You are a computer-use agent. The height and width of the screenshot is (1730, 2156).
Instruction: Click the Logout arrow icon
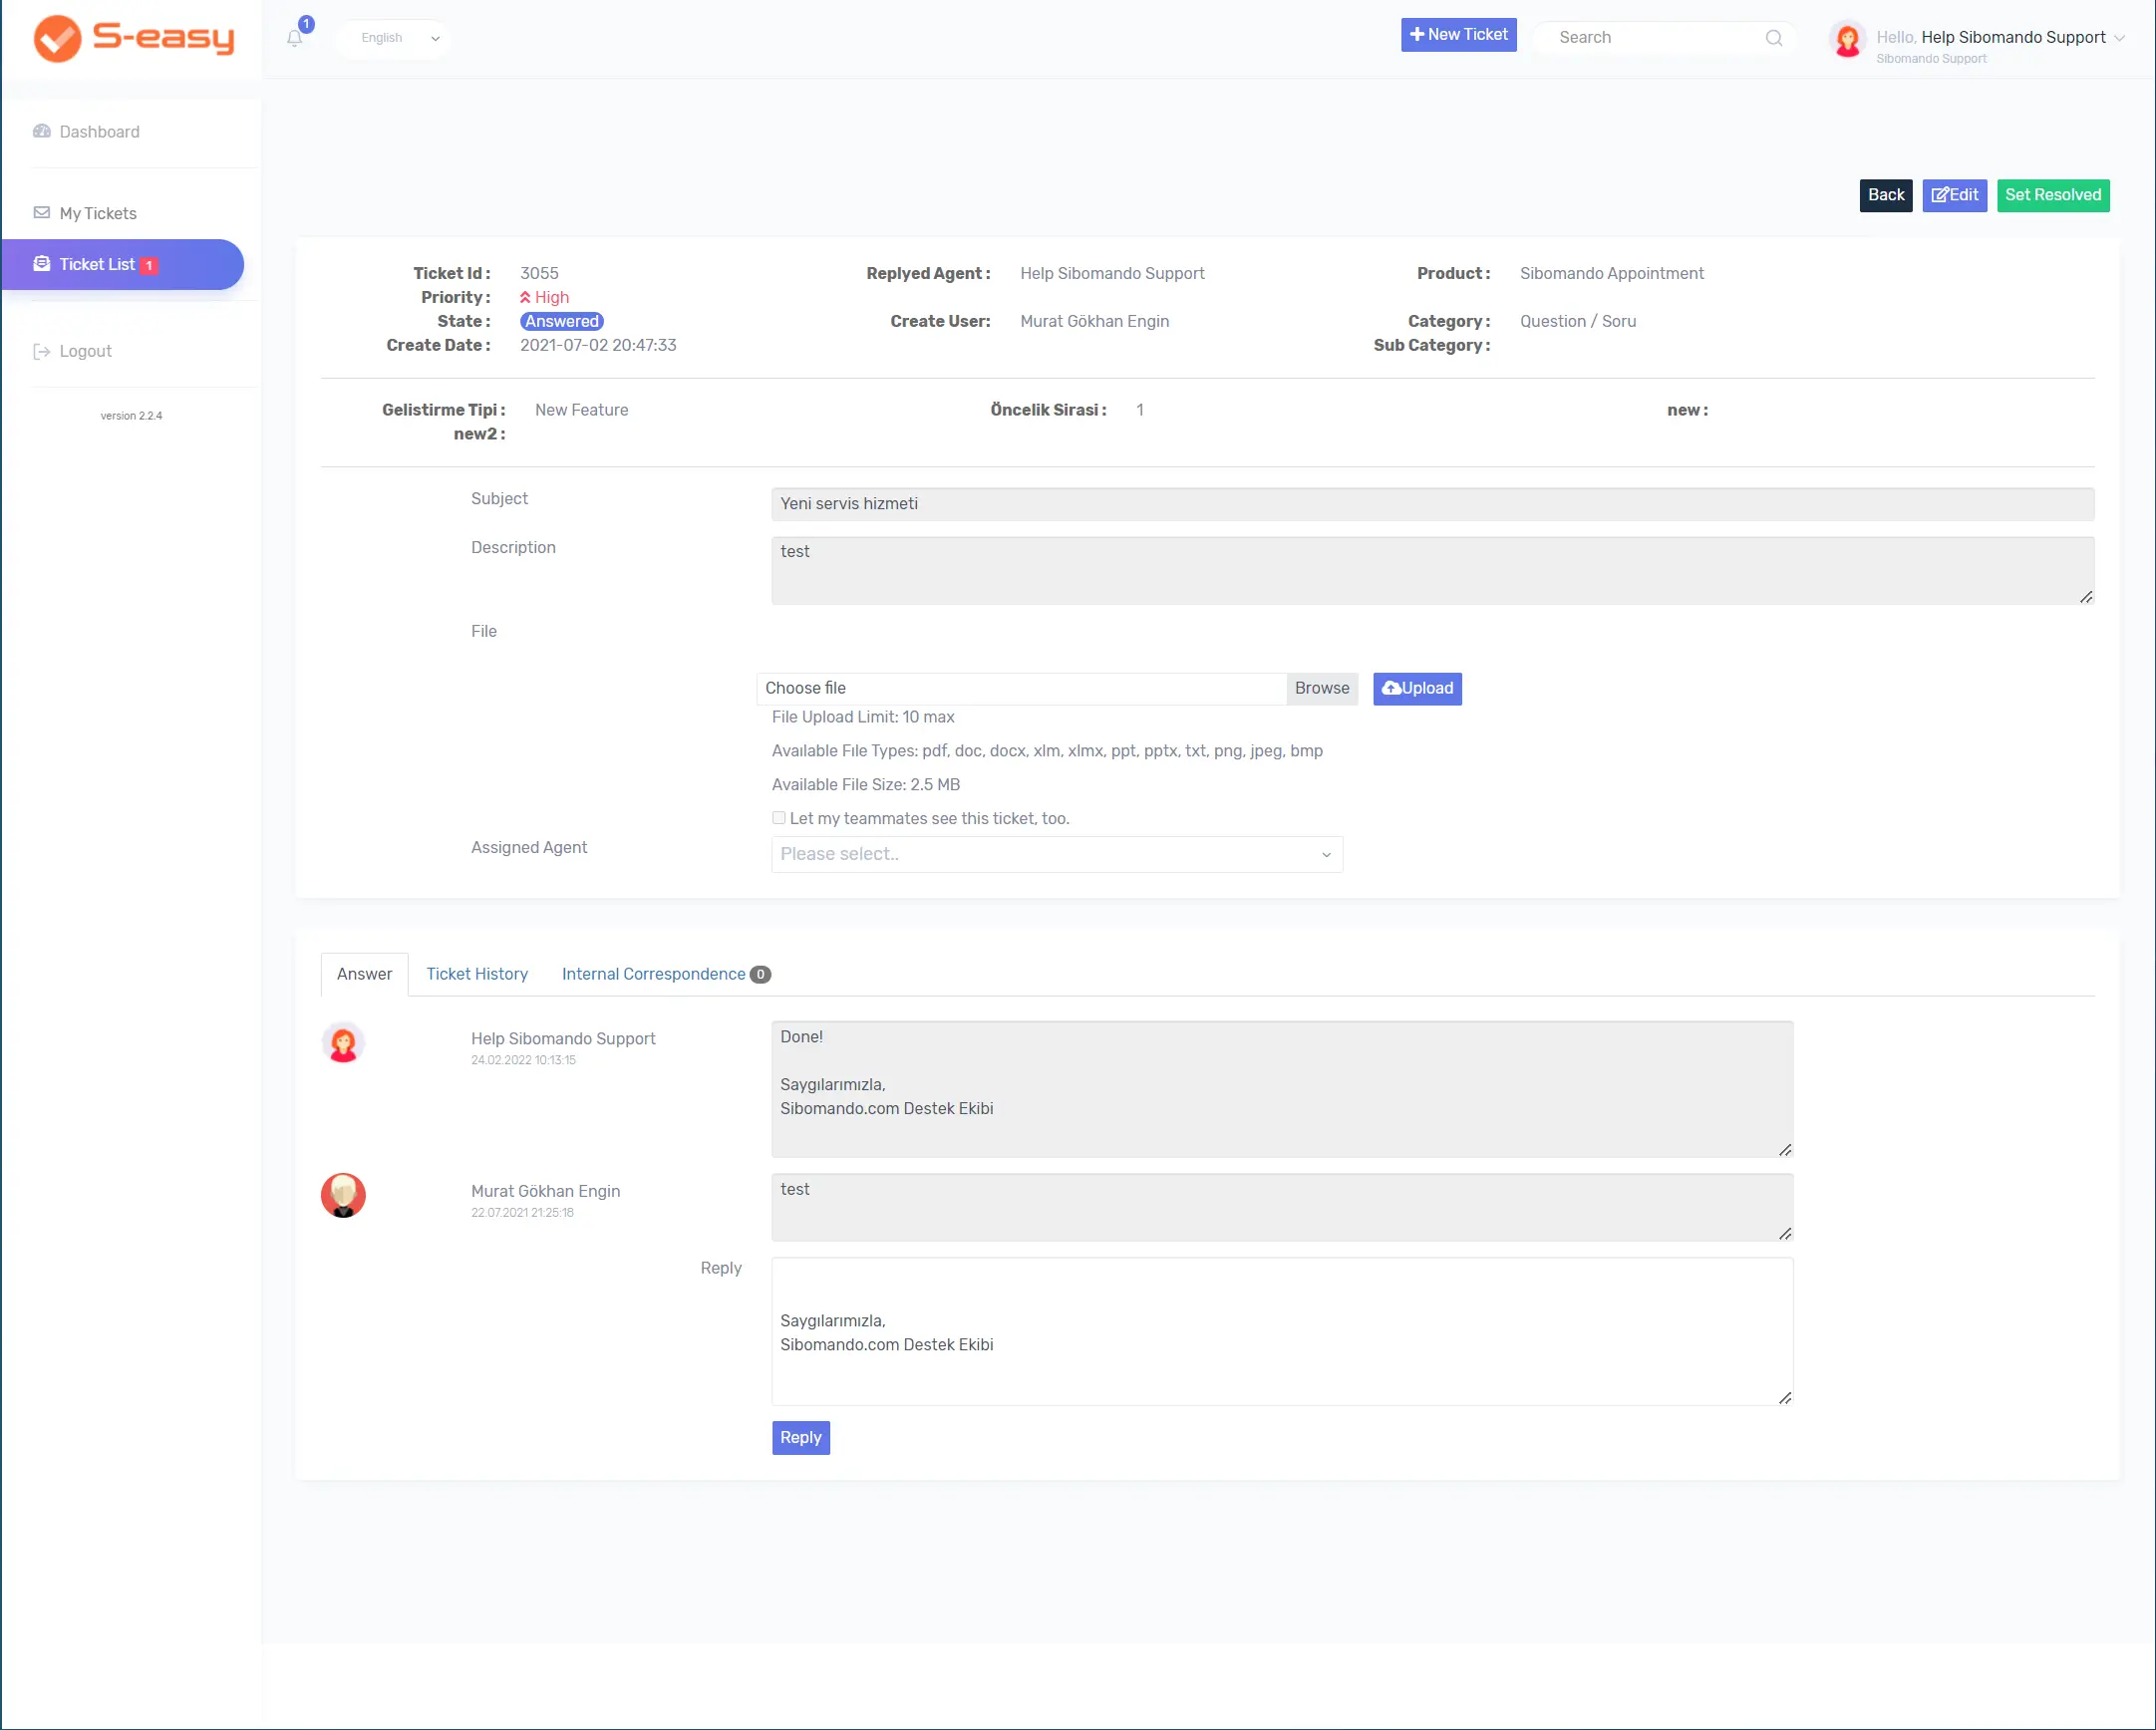point(42,351)
